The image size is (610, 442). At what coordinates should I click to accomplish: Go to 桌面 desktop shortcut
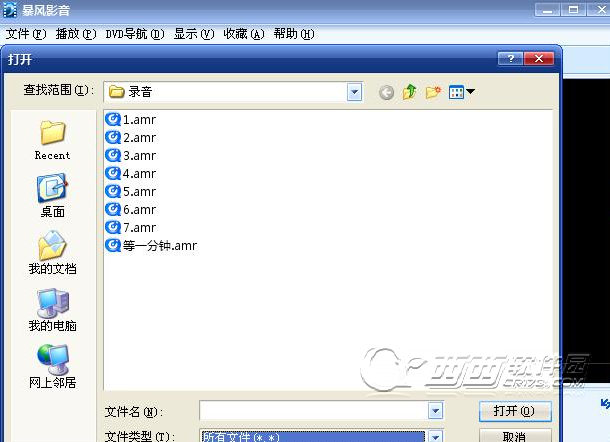pos(53,196)
